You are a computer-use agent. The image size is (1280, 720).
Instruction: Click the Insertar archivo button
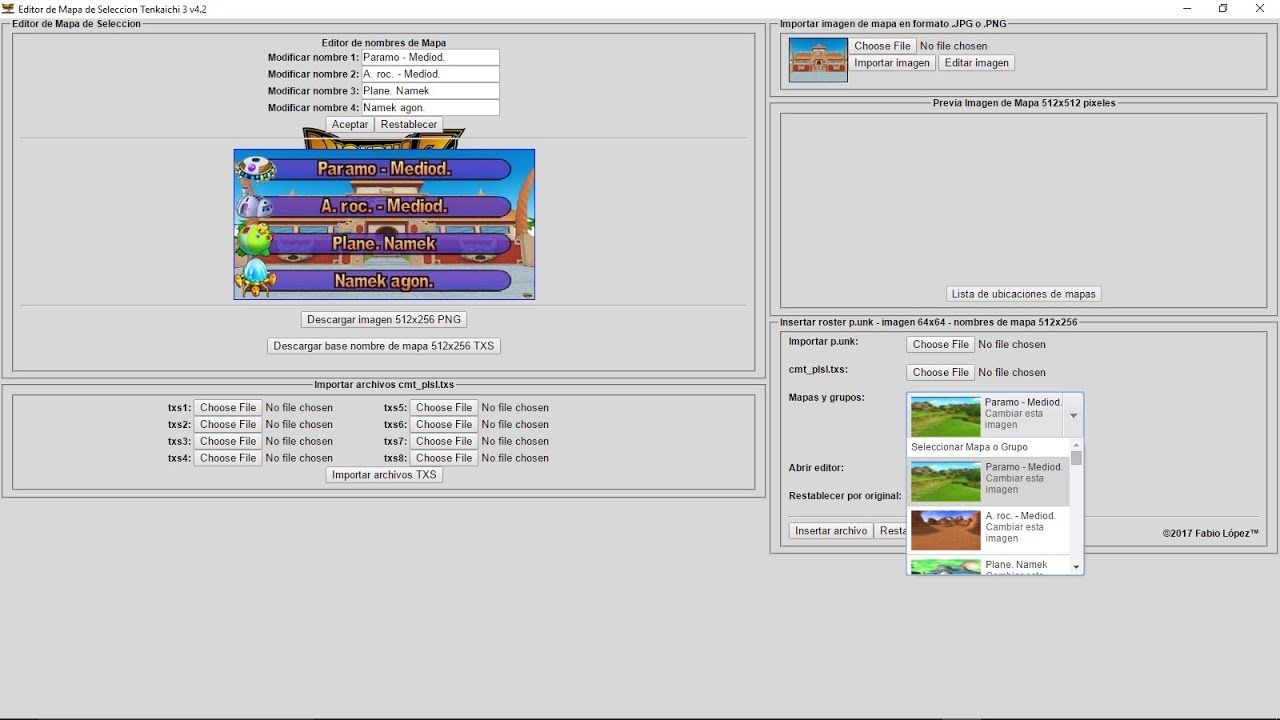pyautogui.click(x=831, y=531)
